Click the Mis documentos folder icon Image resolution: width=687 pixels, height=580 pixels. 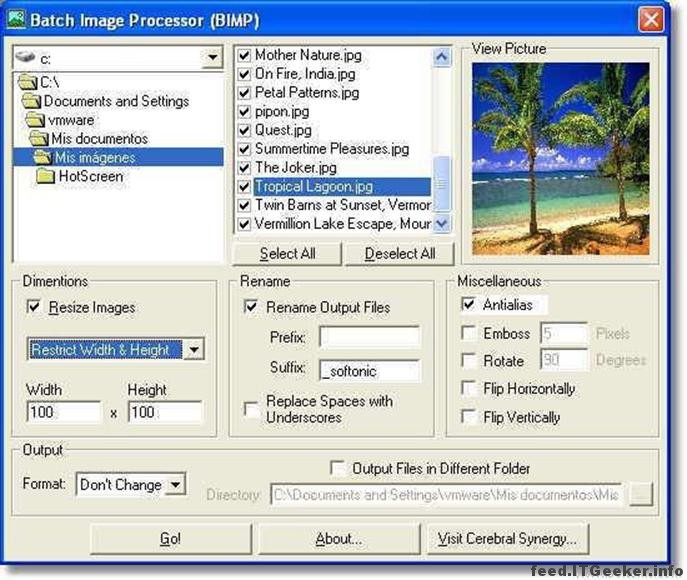39,138
